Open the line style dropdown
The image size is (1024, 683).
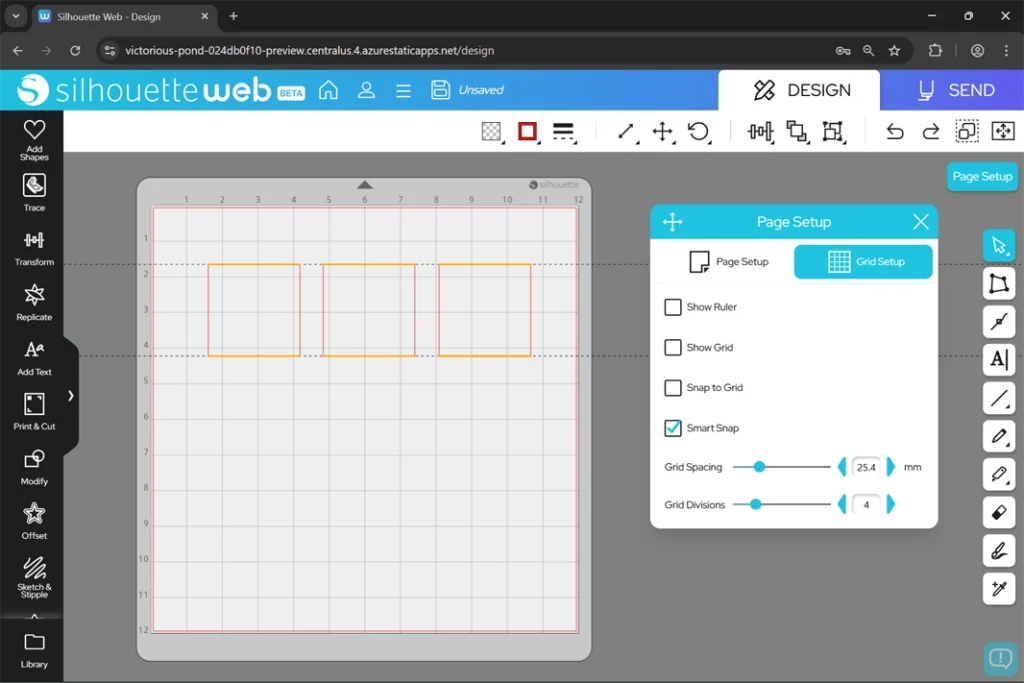click(x=564, y=132)
